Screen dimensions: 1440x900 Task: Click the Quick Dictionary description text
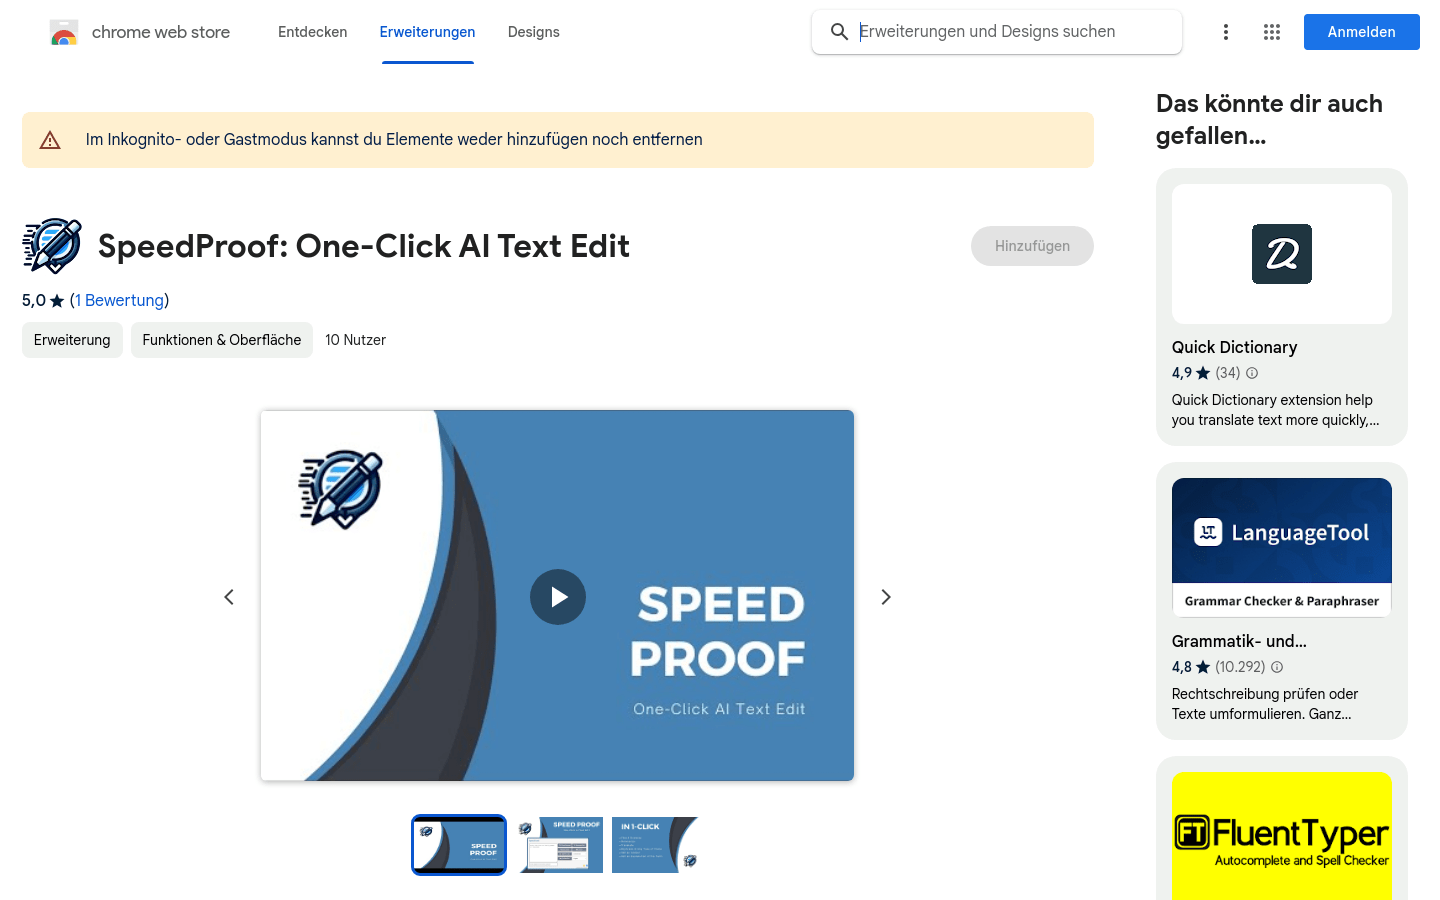[1276, 410]
